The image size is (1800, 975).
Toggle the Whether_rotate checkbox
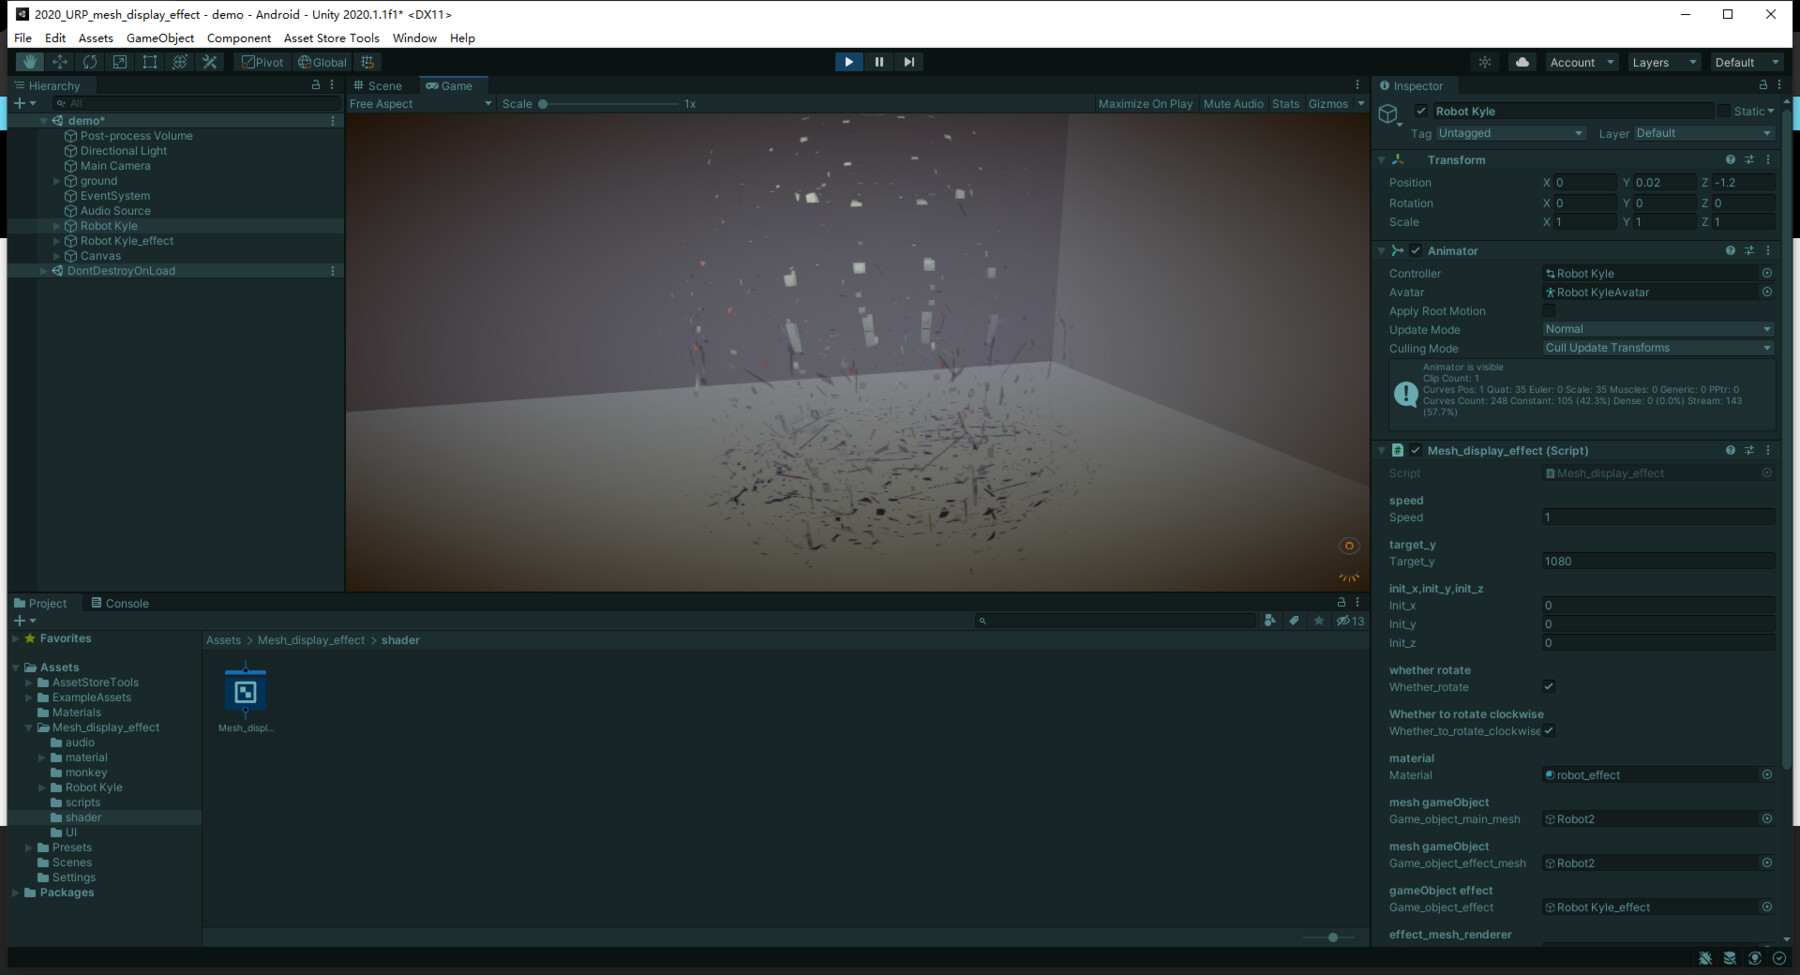(1548, 686)
